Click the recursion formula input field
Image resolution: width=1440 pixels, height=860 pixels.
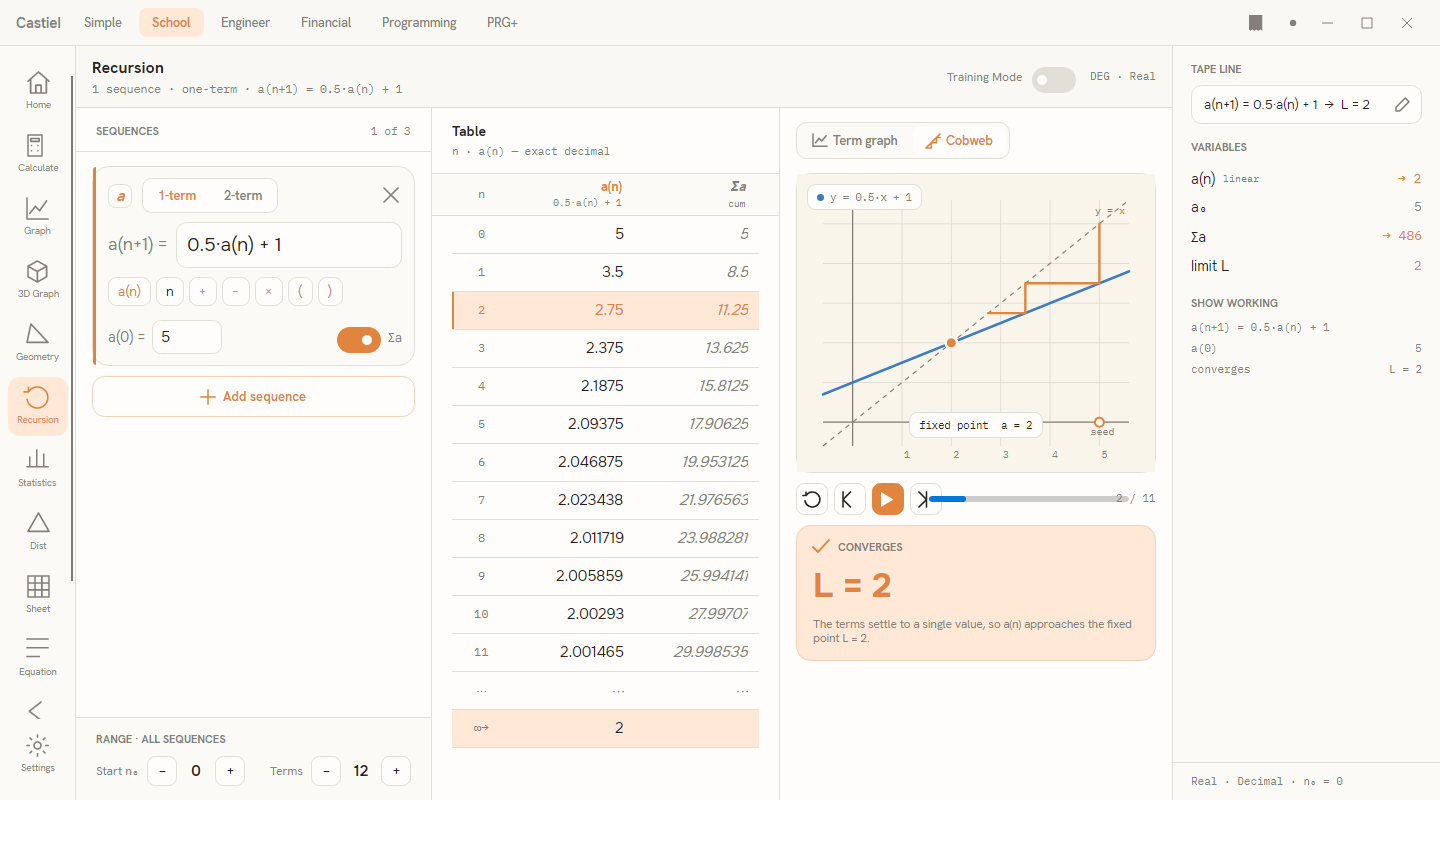(x=289, y=245)
